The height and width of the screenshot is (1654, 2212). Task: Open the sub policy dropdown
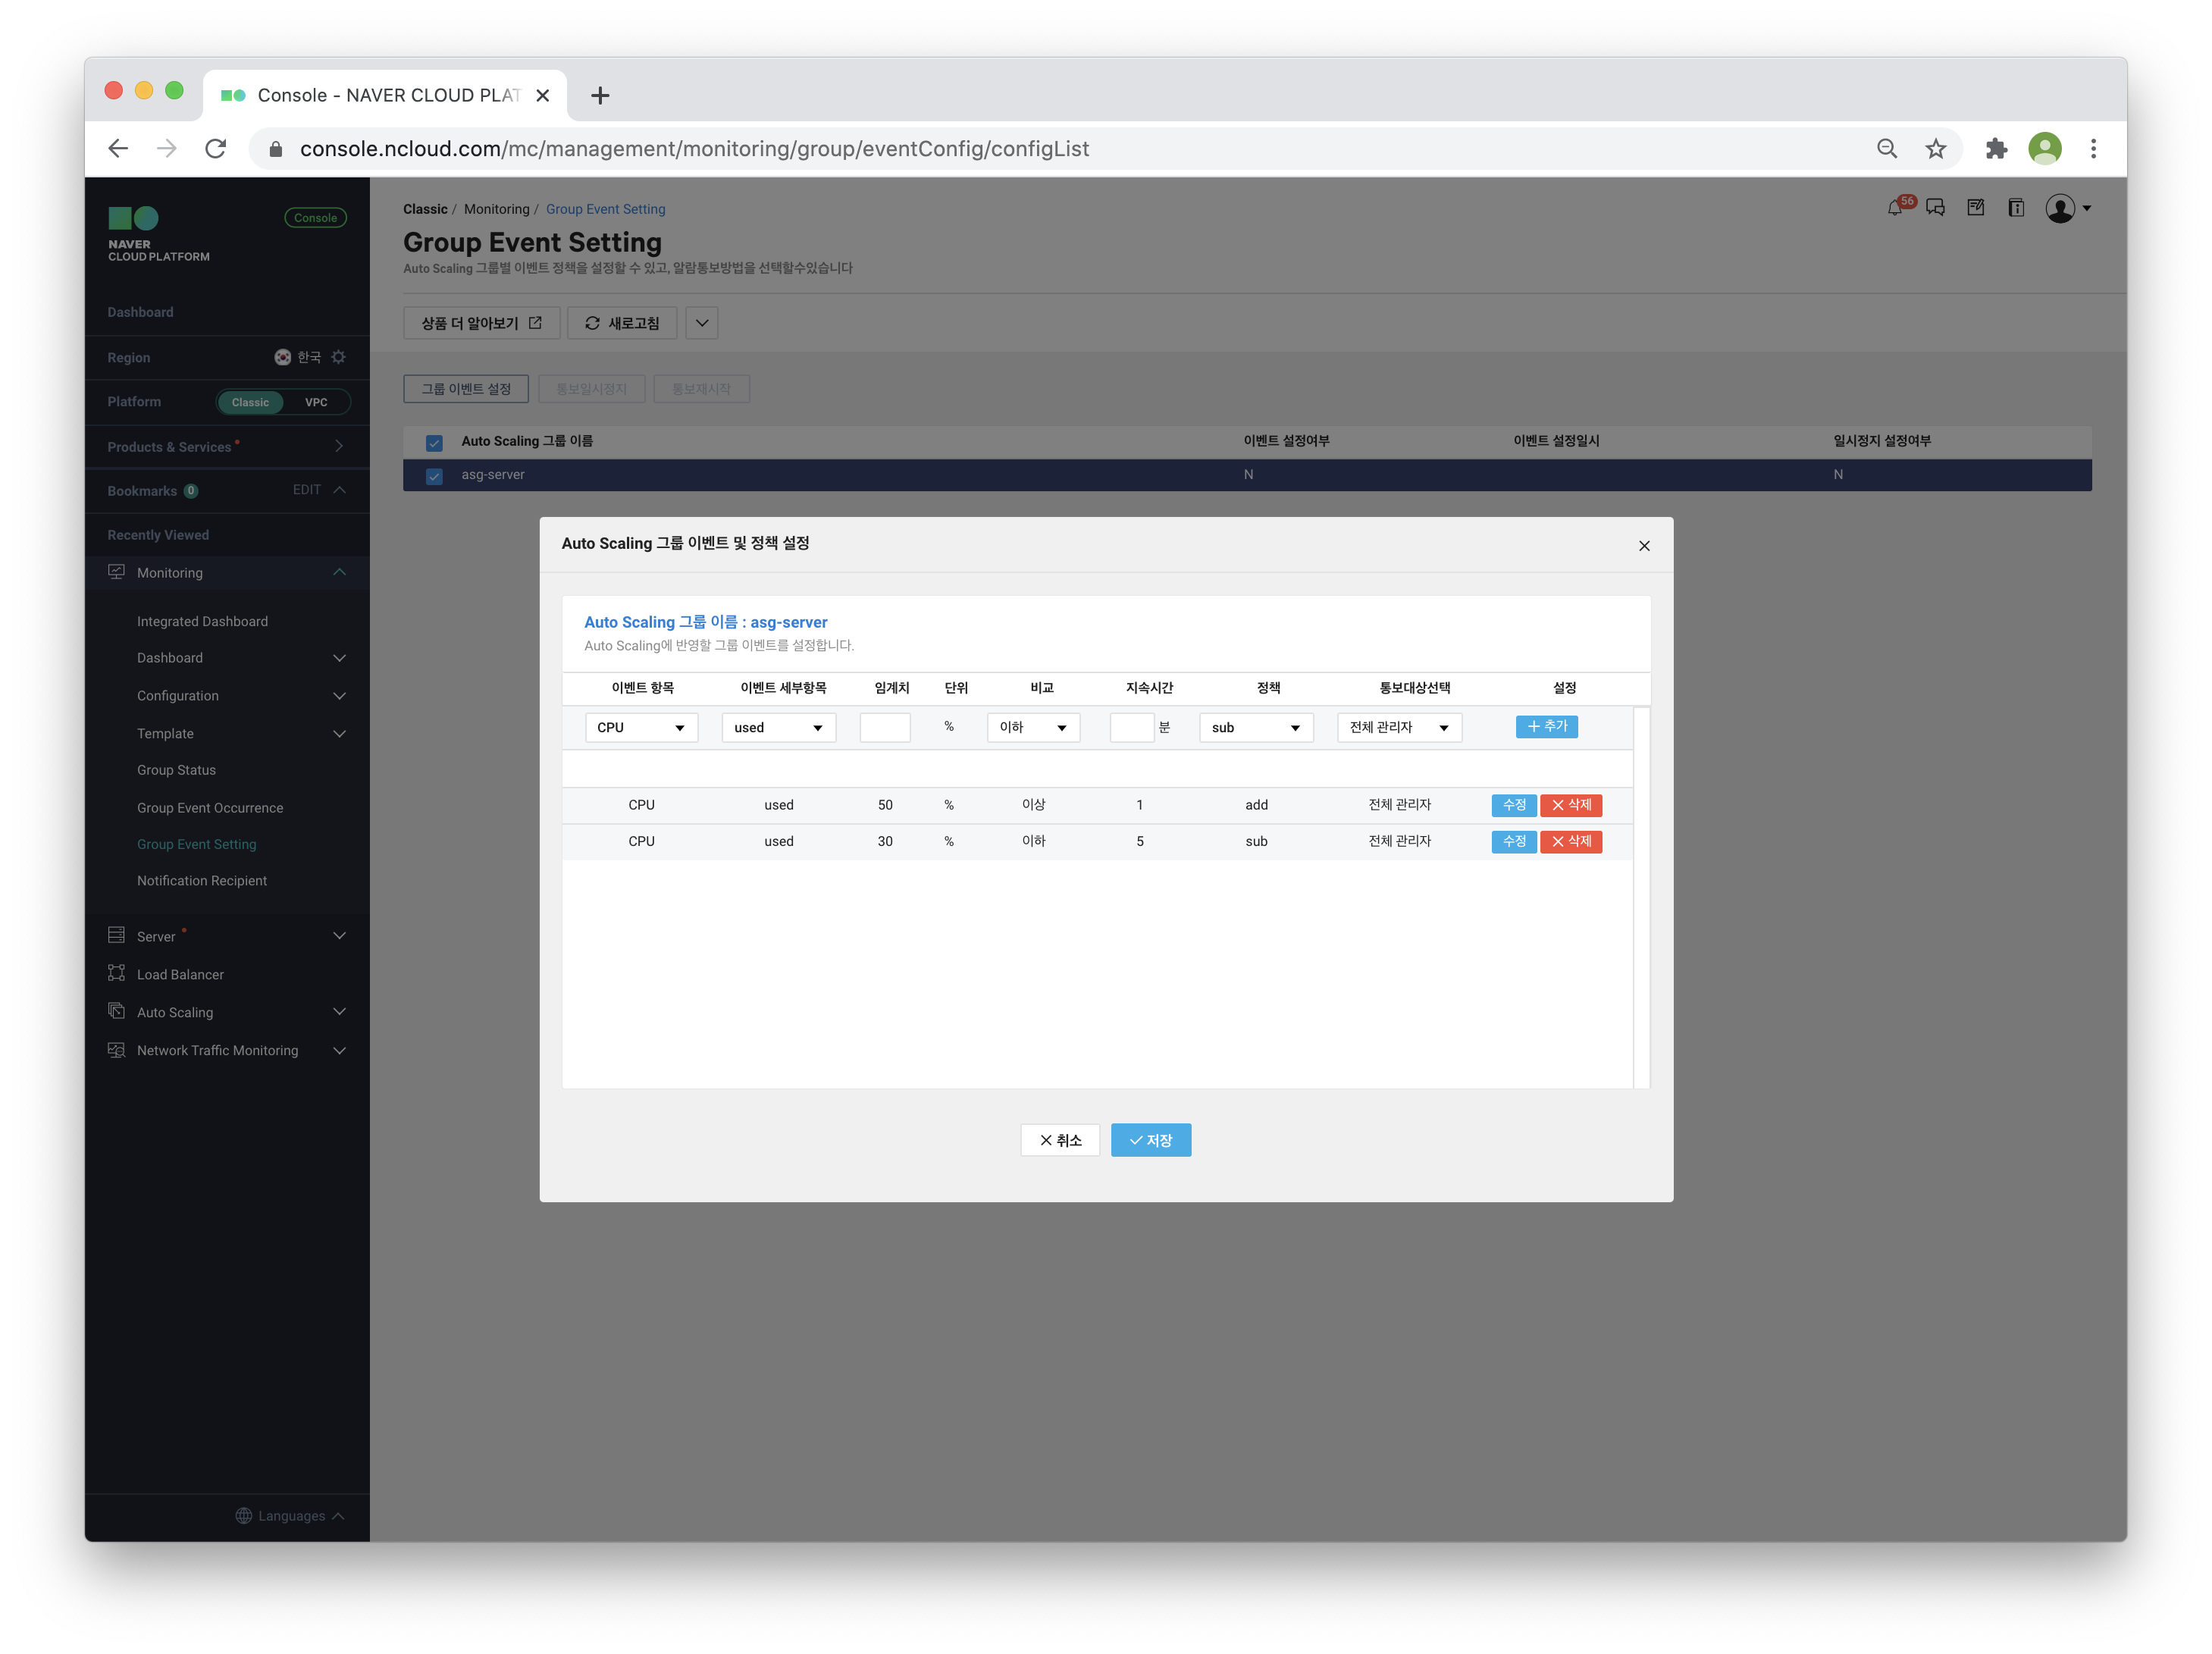pyautogui.click(x=1255, y=727)
